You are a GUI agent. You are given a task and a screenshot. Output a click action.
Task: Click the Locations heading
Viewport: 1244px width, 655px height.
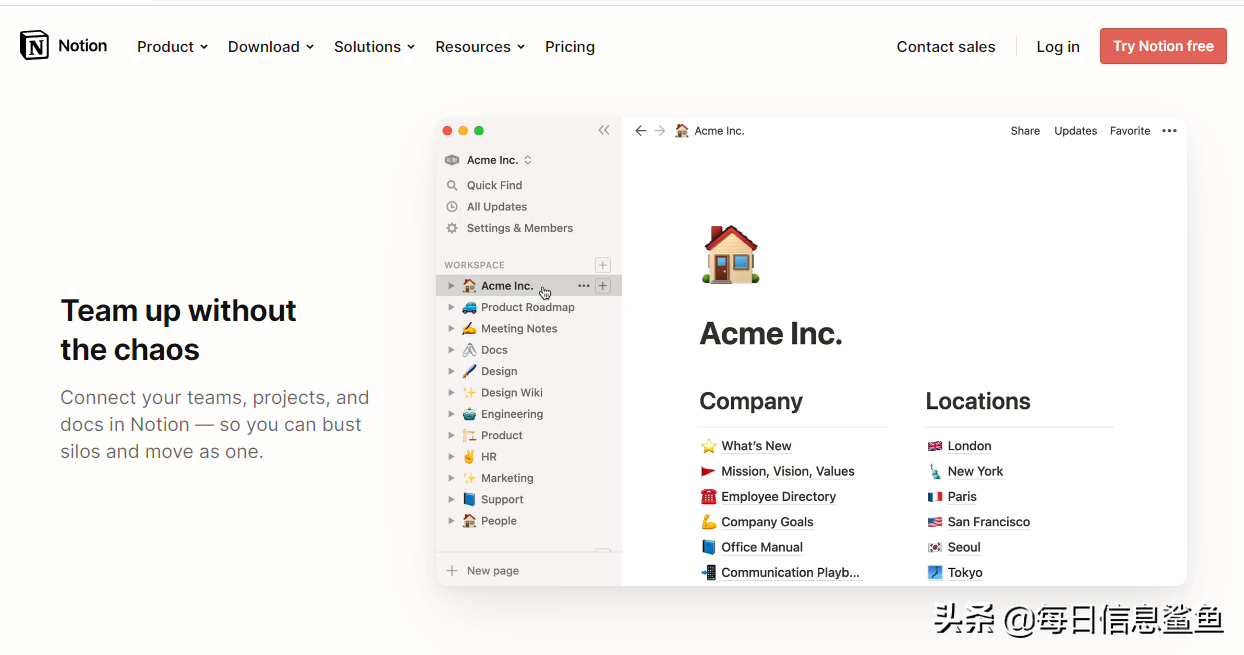pos(978,401)
